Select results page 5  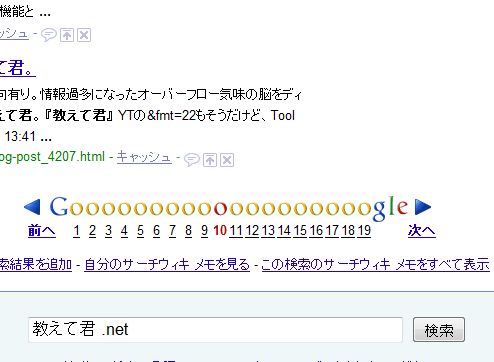pos(140,231)
